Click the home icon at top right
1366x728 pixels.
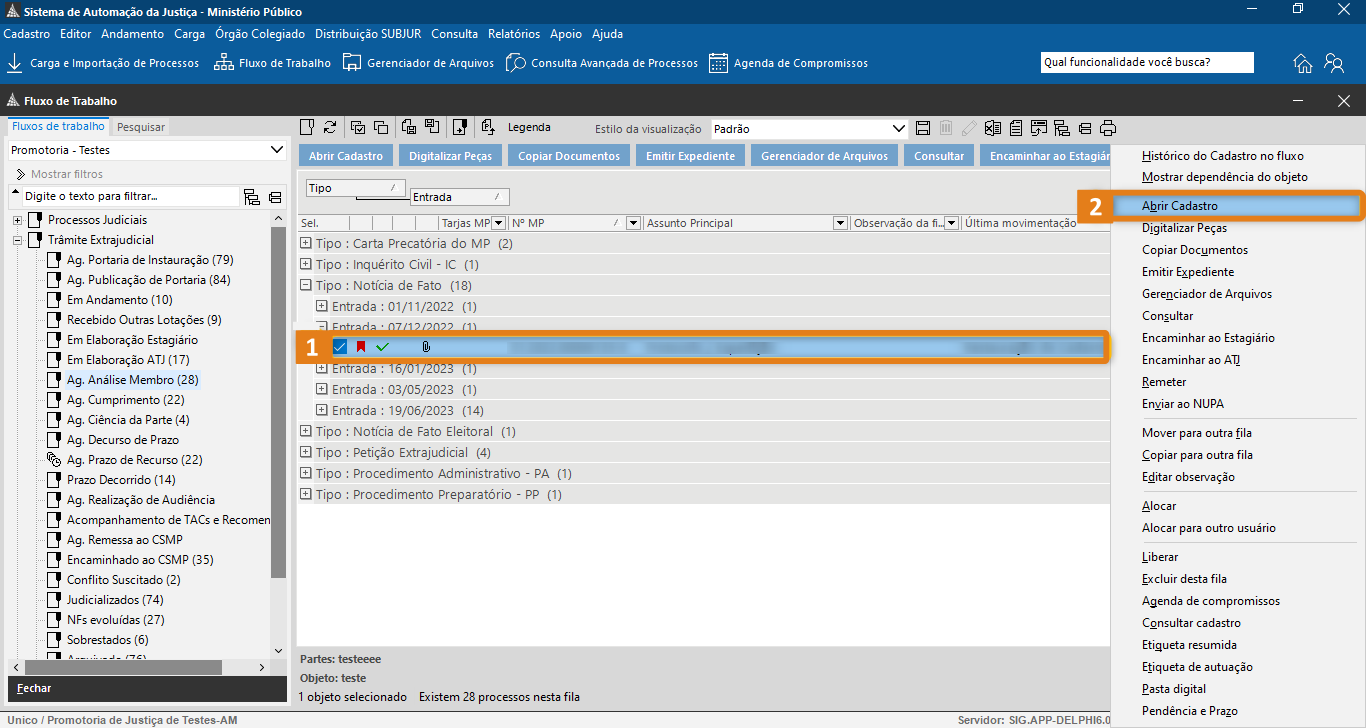[x=1303, y=63]
